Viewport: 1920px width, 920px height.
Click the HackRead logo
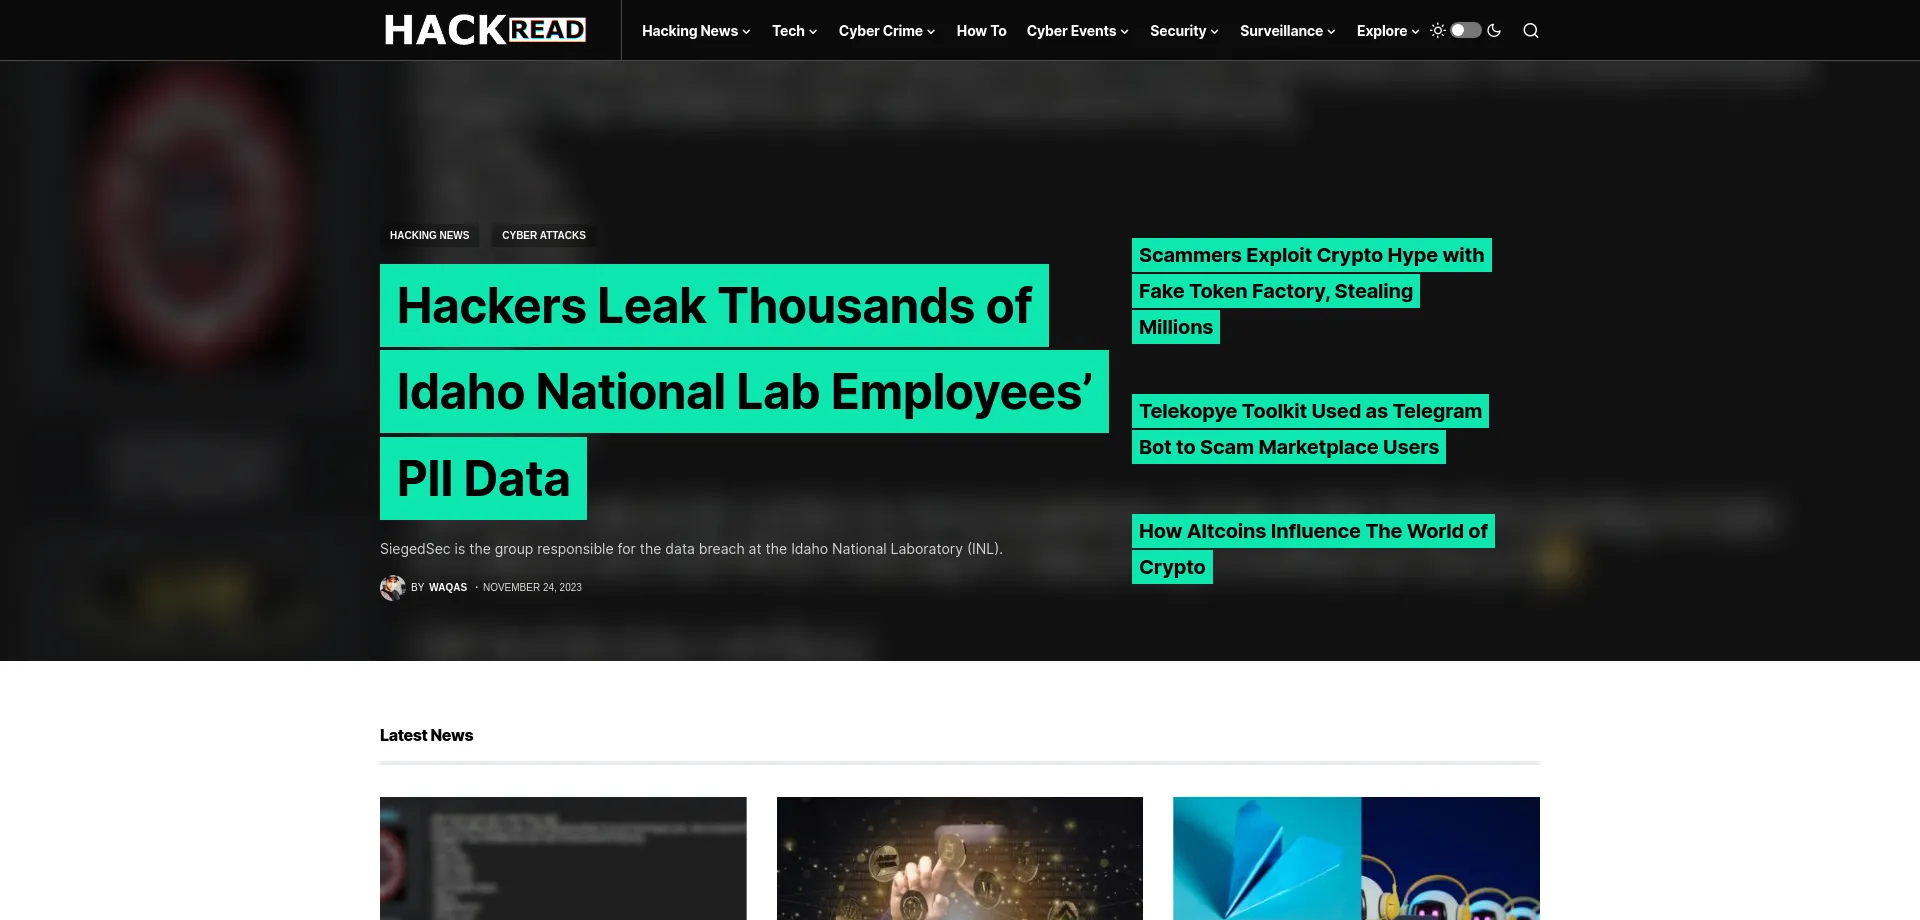(485, 30)
